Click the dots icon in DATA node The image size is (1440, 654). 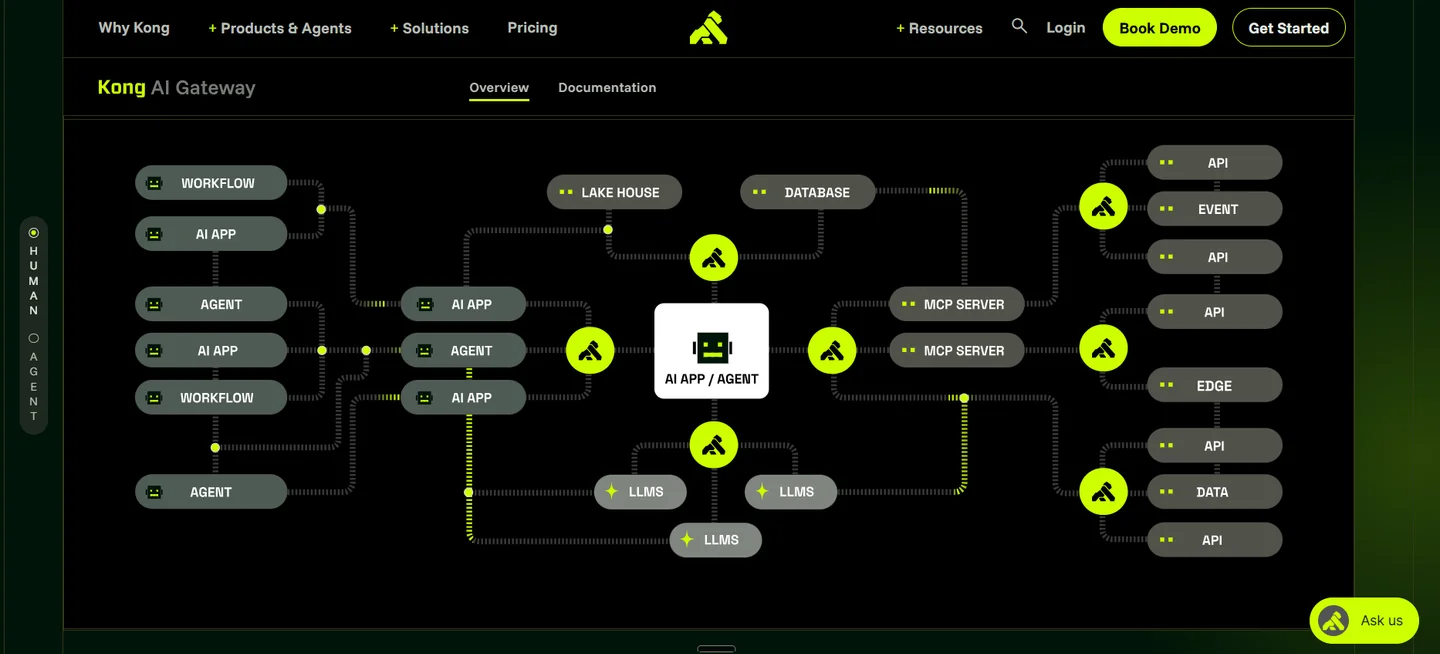1166,492
